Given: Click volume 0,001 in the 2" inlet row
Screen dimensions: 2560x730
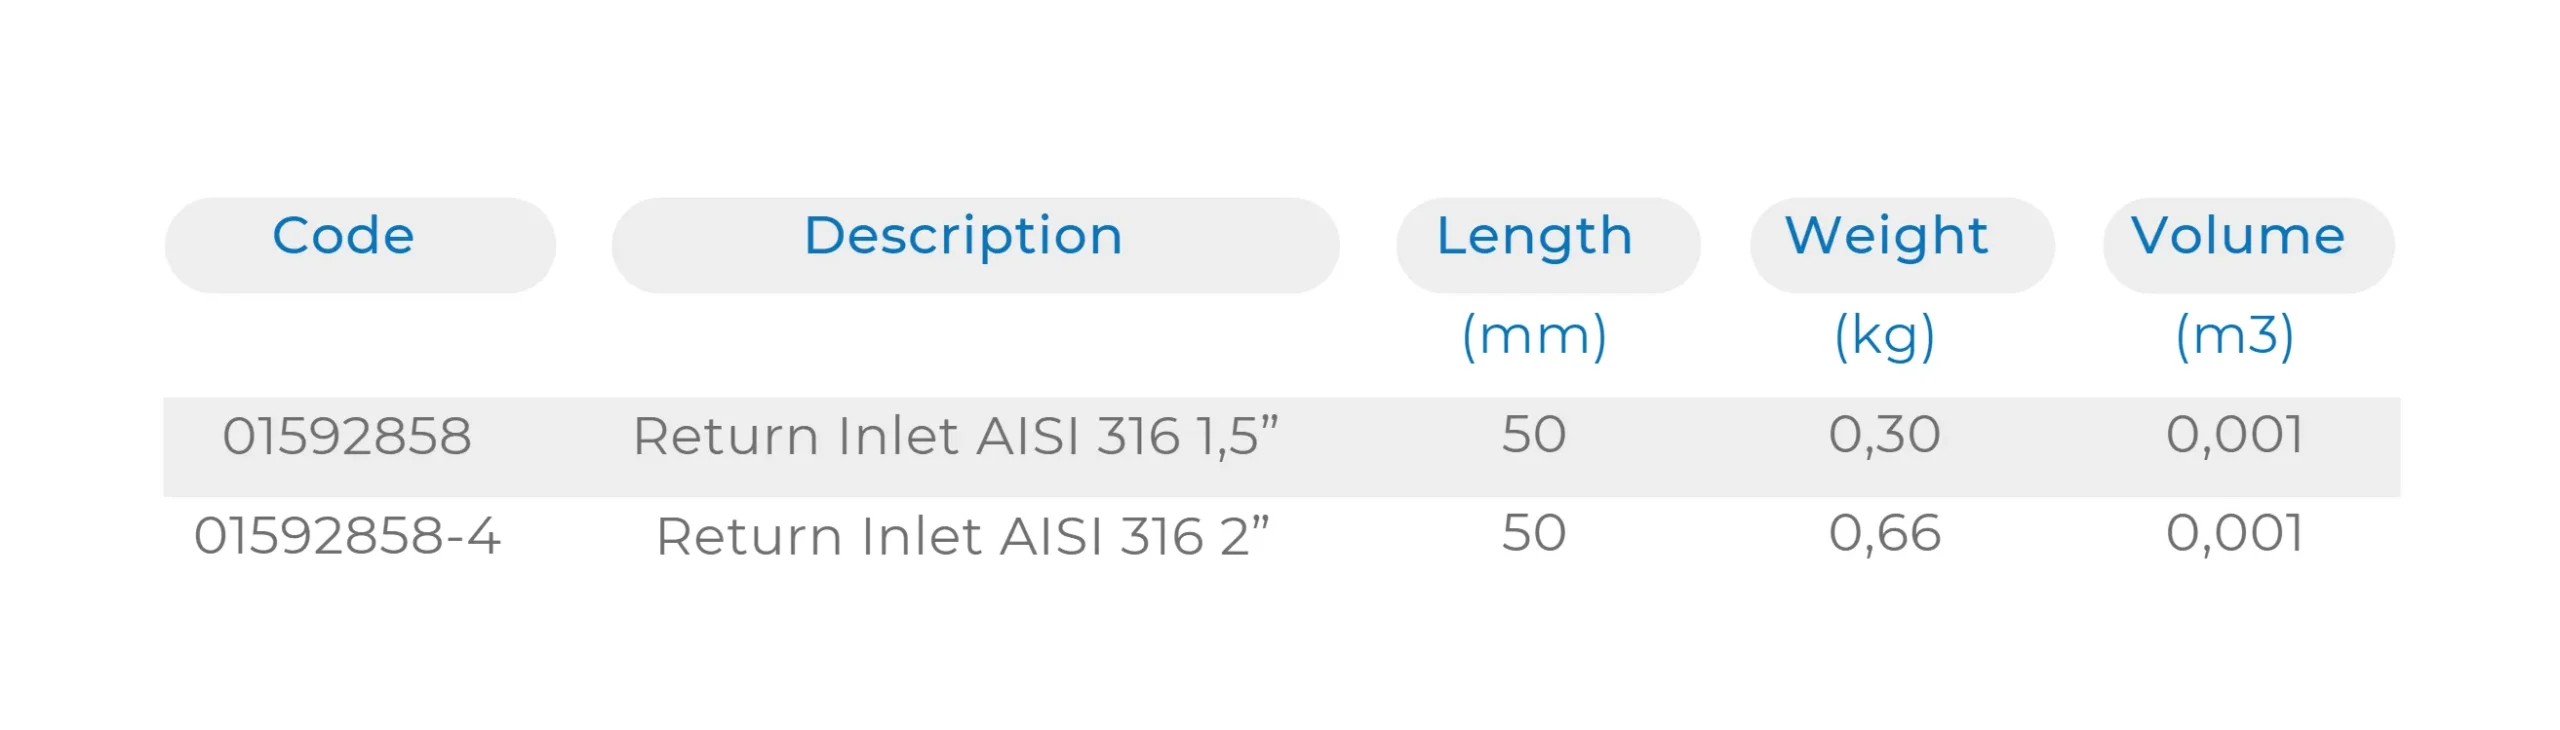Looking at the screenshot, I should (2234, 533).
